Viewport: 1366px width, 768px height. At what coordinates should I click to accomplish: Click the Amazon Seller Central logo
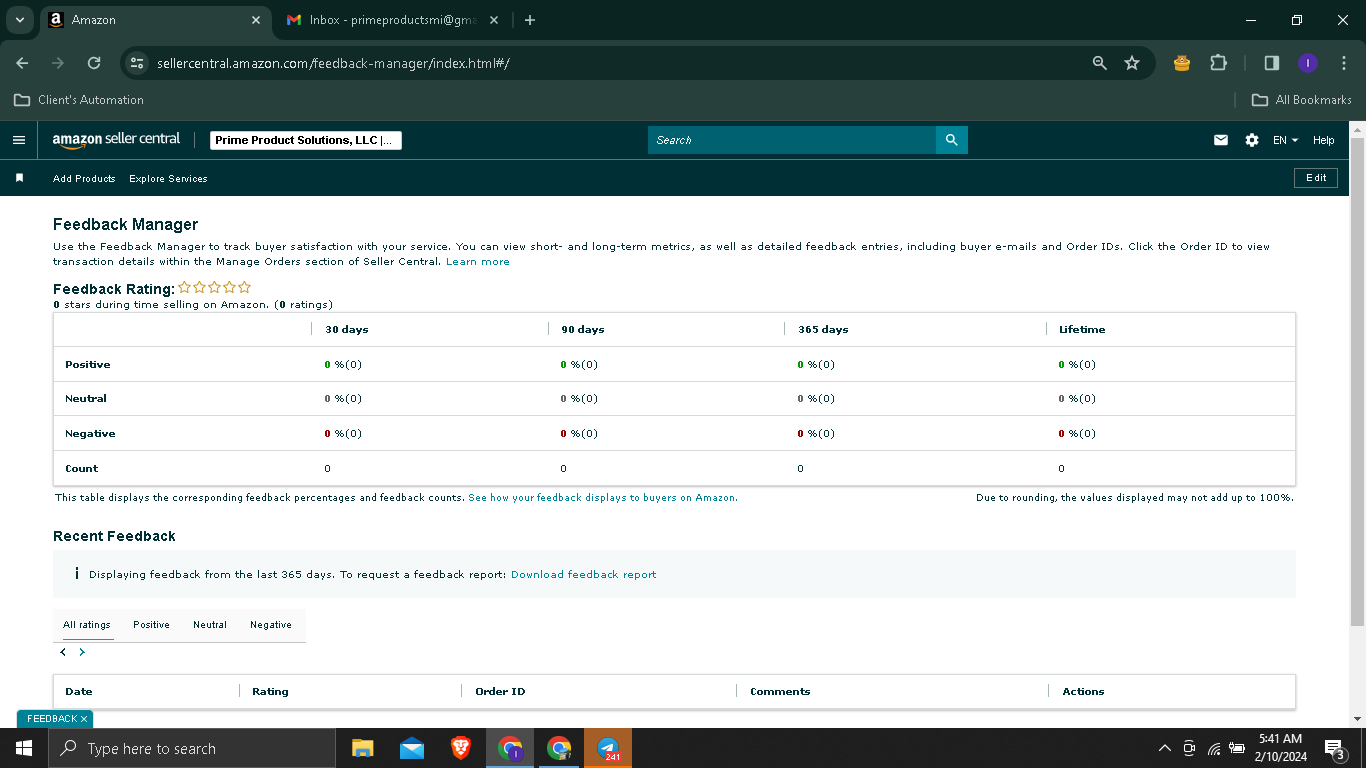[x=116, y=140]
